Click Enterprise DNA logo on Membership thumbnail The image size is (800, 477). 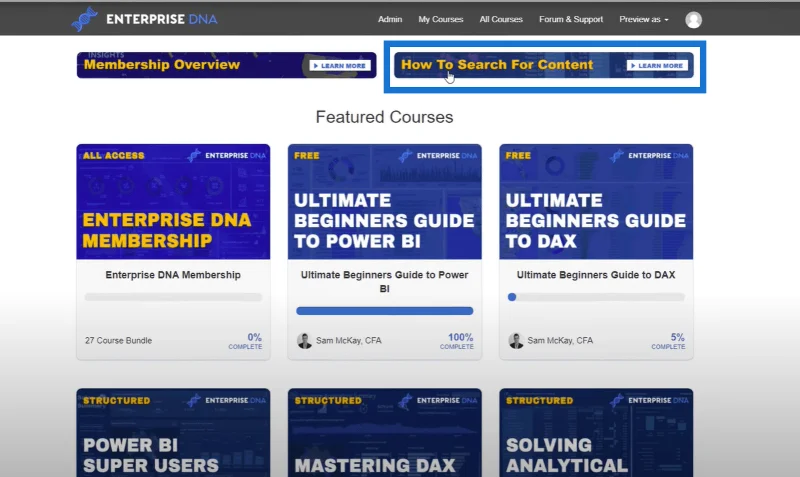coord(227,155)
